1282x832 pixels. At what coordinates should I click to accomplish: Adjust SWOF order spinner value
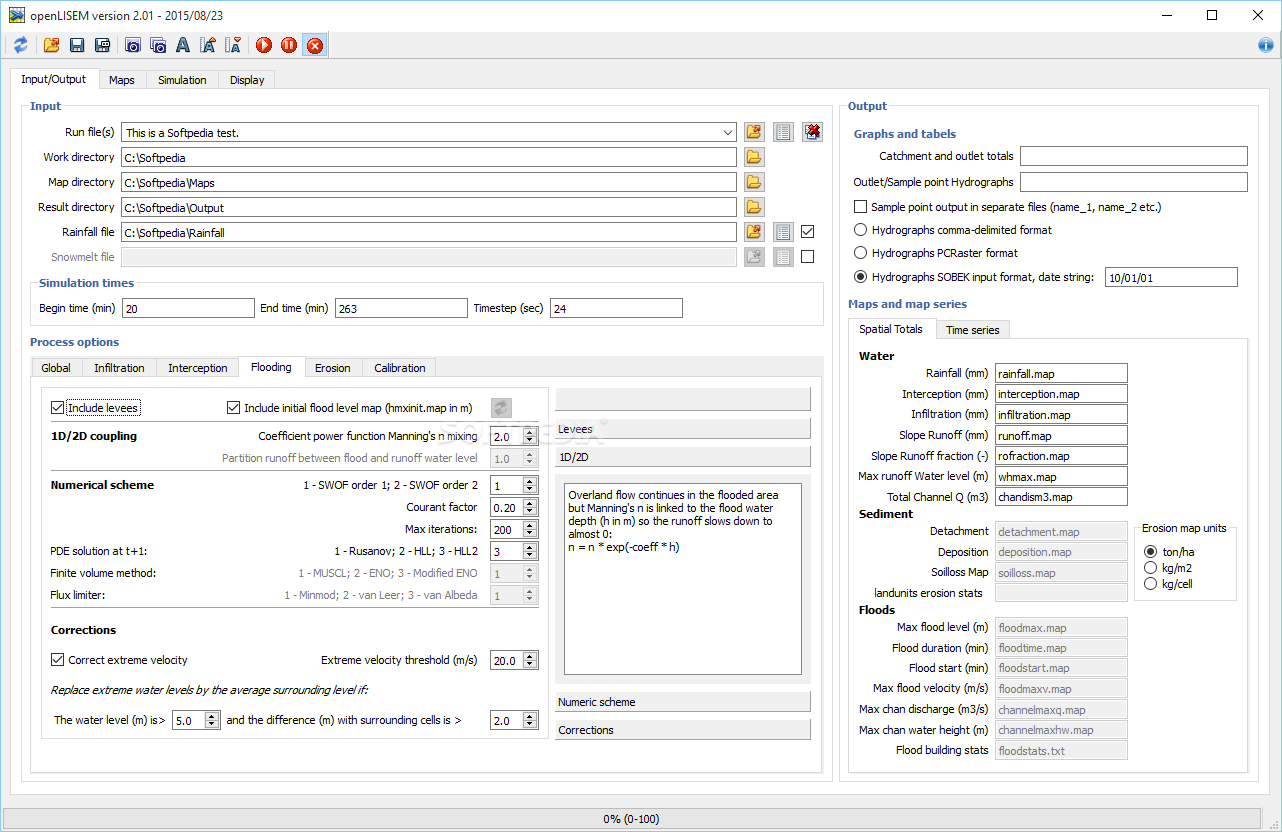(514, 485)
